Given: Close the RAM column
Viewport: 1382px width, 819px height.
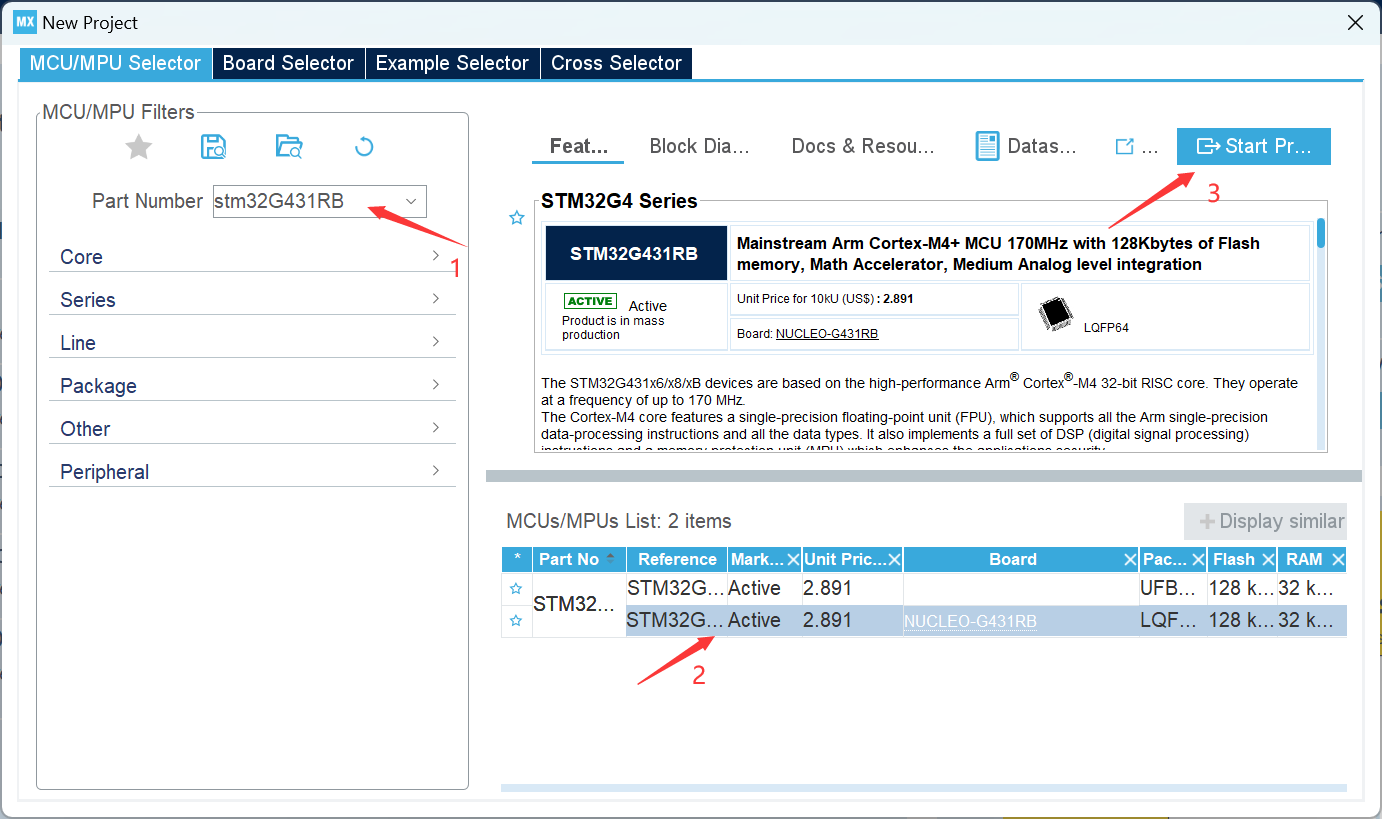Looking at the screenshot, I should coord(1338,560).
